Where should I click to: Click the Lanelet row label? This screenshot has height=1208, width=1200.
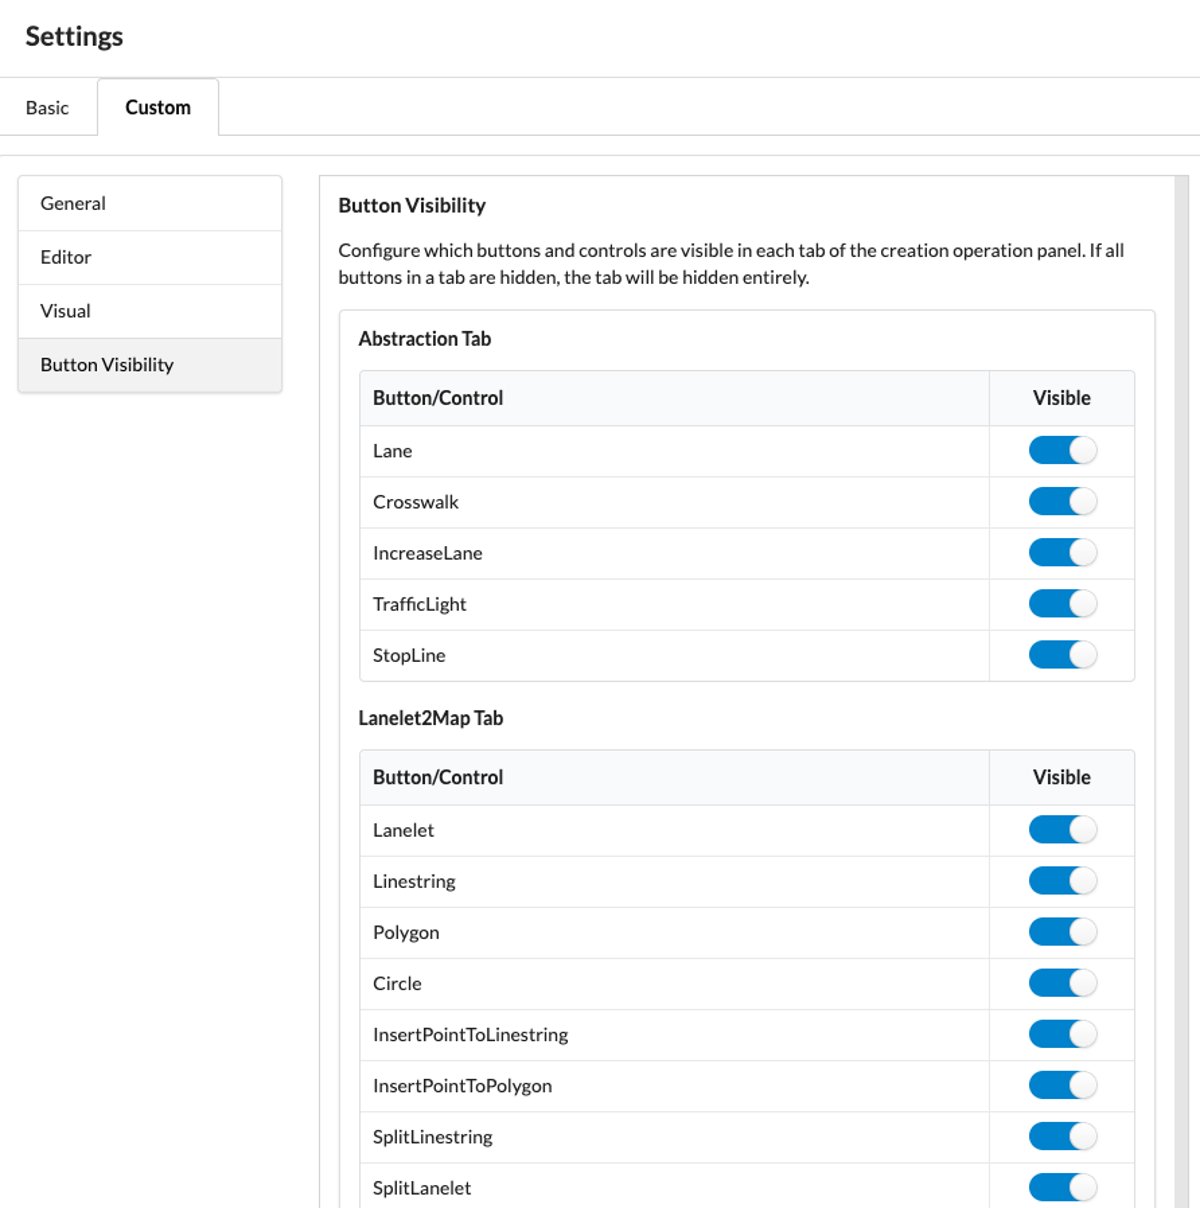pyautogui.click(x=403, y=830)
